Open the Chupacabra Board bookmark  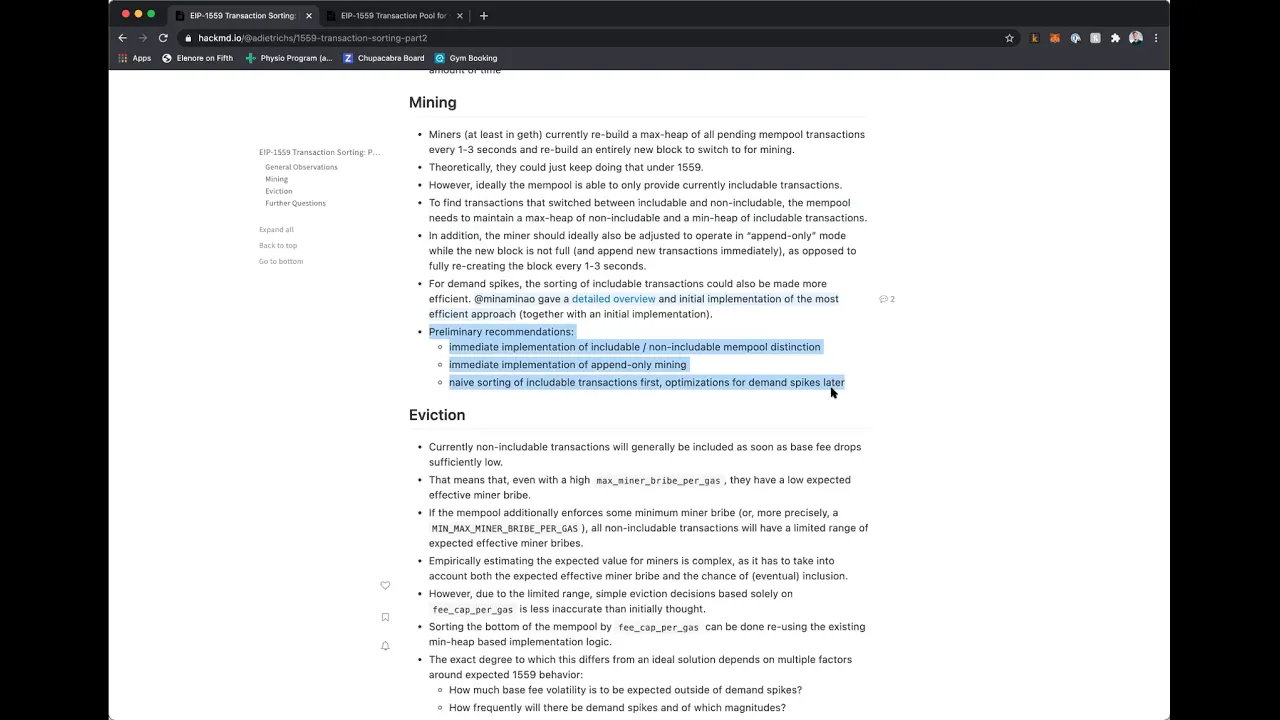tap(384, 58)
